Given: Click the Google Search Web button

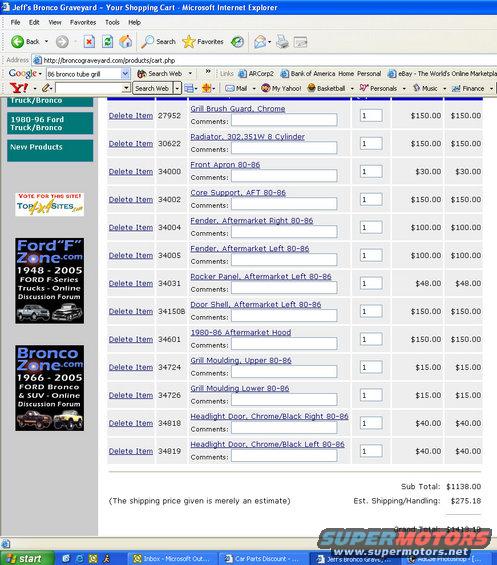Looking at the screenshot, I should [159, 74].
